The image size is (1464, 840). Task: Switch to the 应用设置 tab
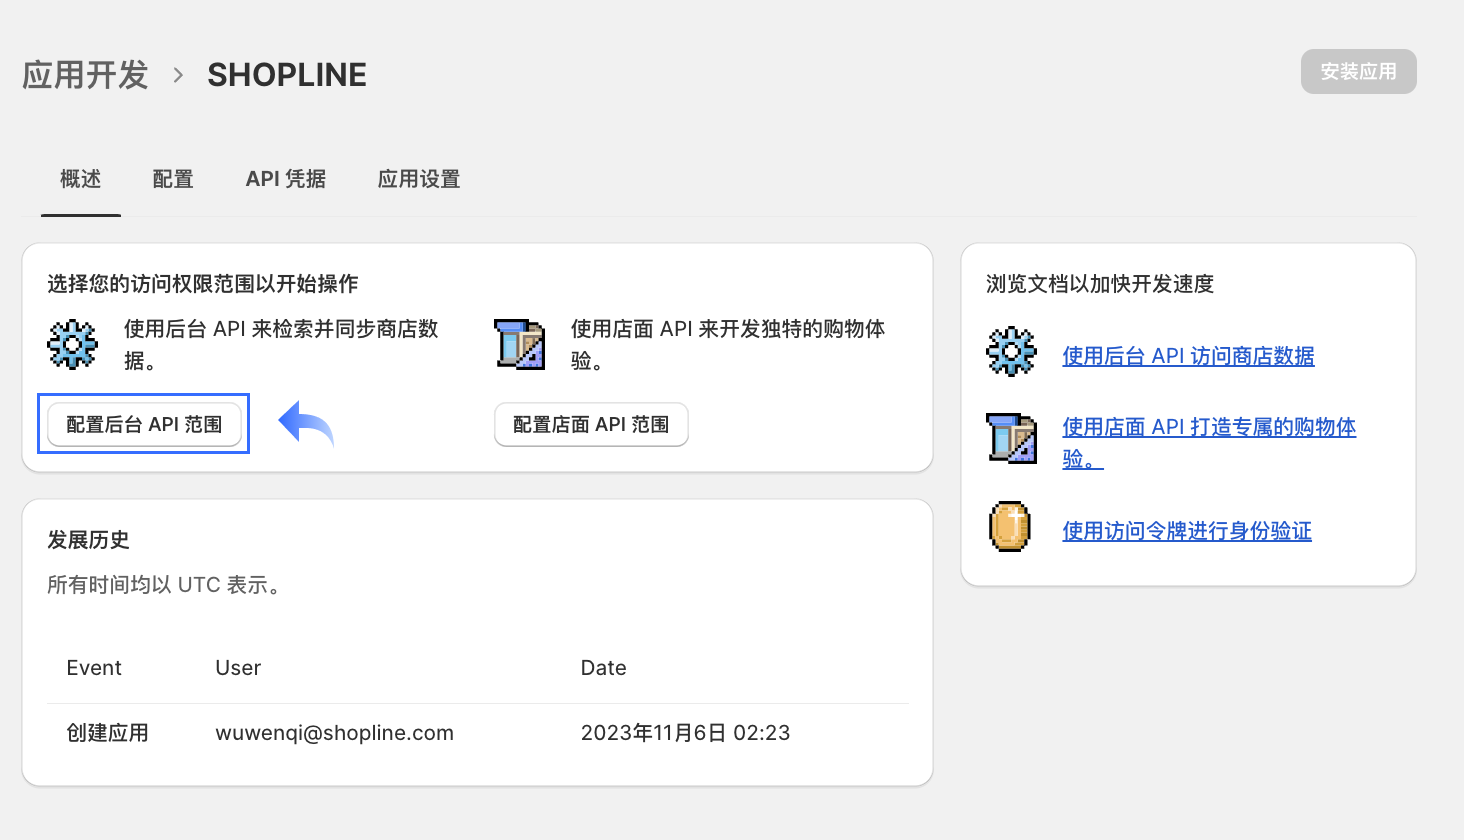click(418, 179)
